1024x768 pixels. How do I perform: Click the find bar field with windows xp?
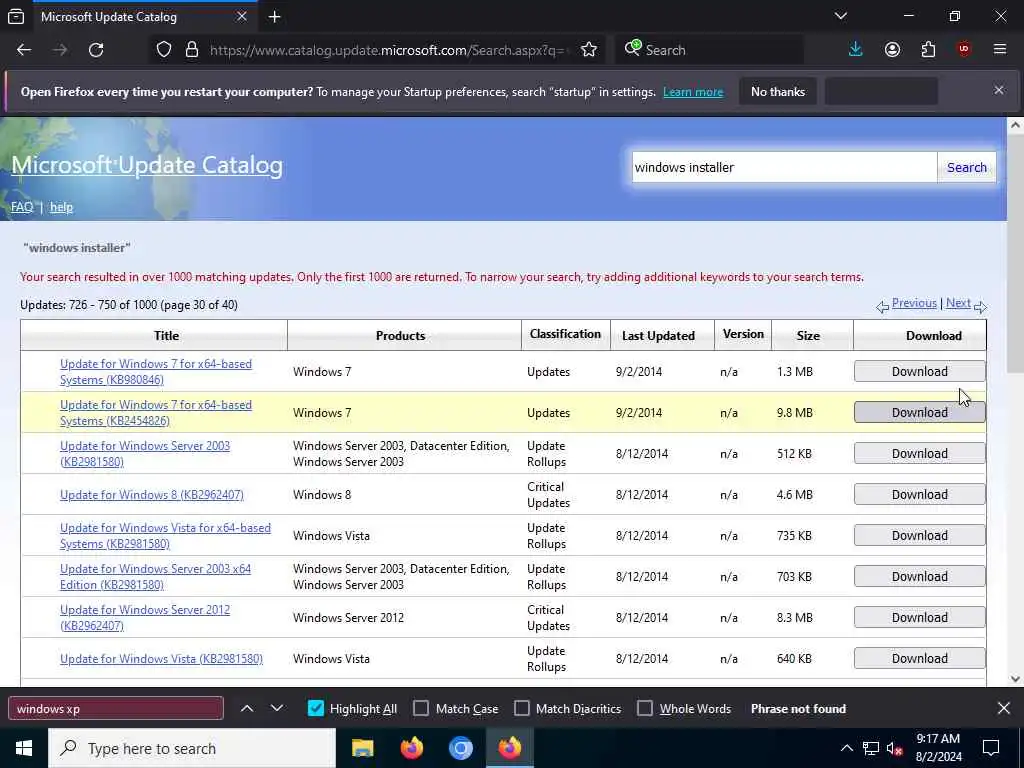click(x=116, y=709)
